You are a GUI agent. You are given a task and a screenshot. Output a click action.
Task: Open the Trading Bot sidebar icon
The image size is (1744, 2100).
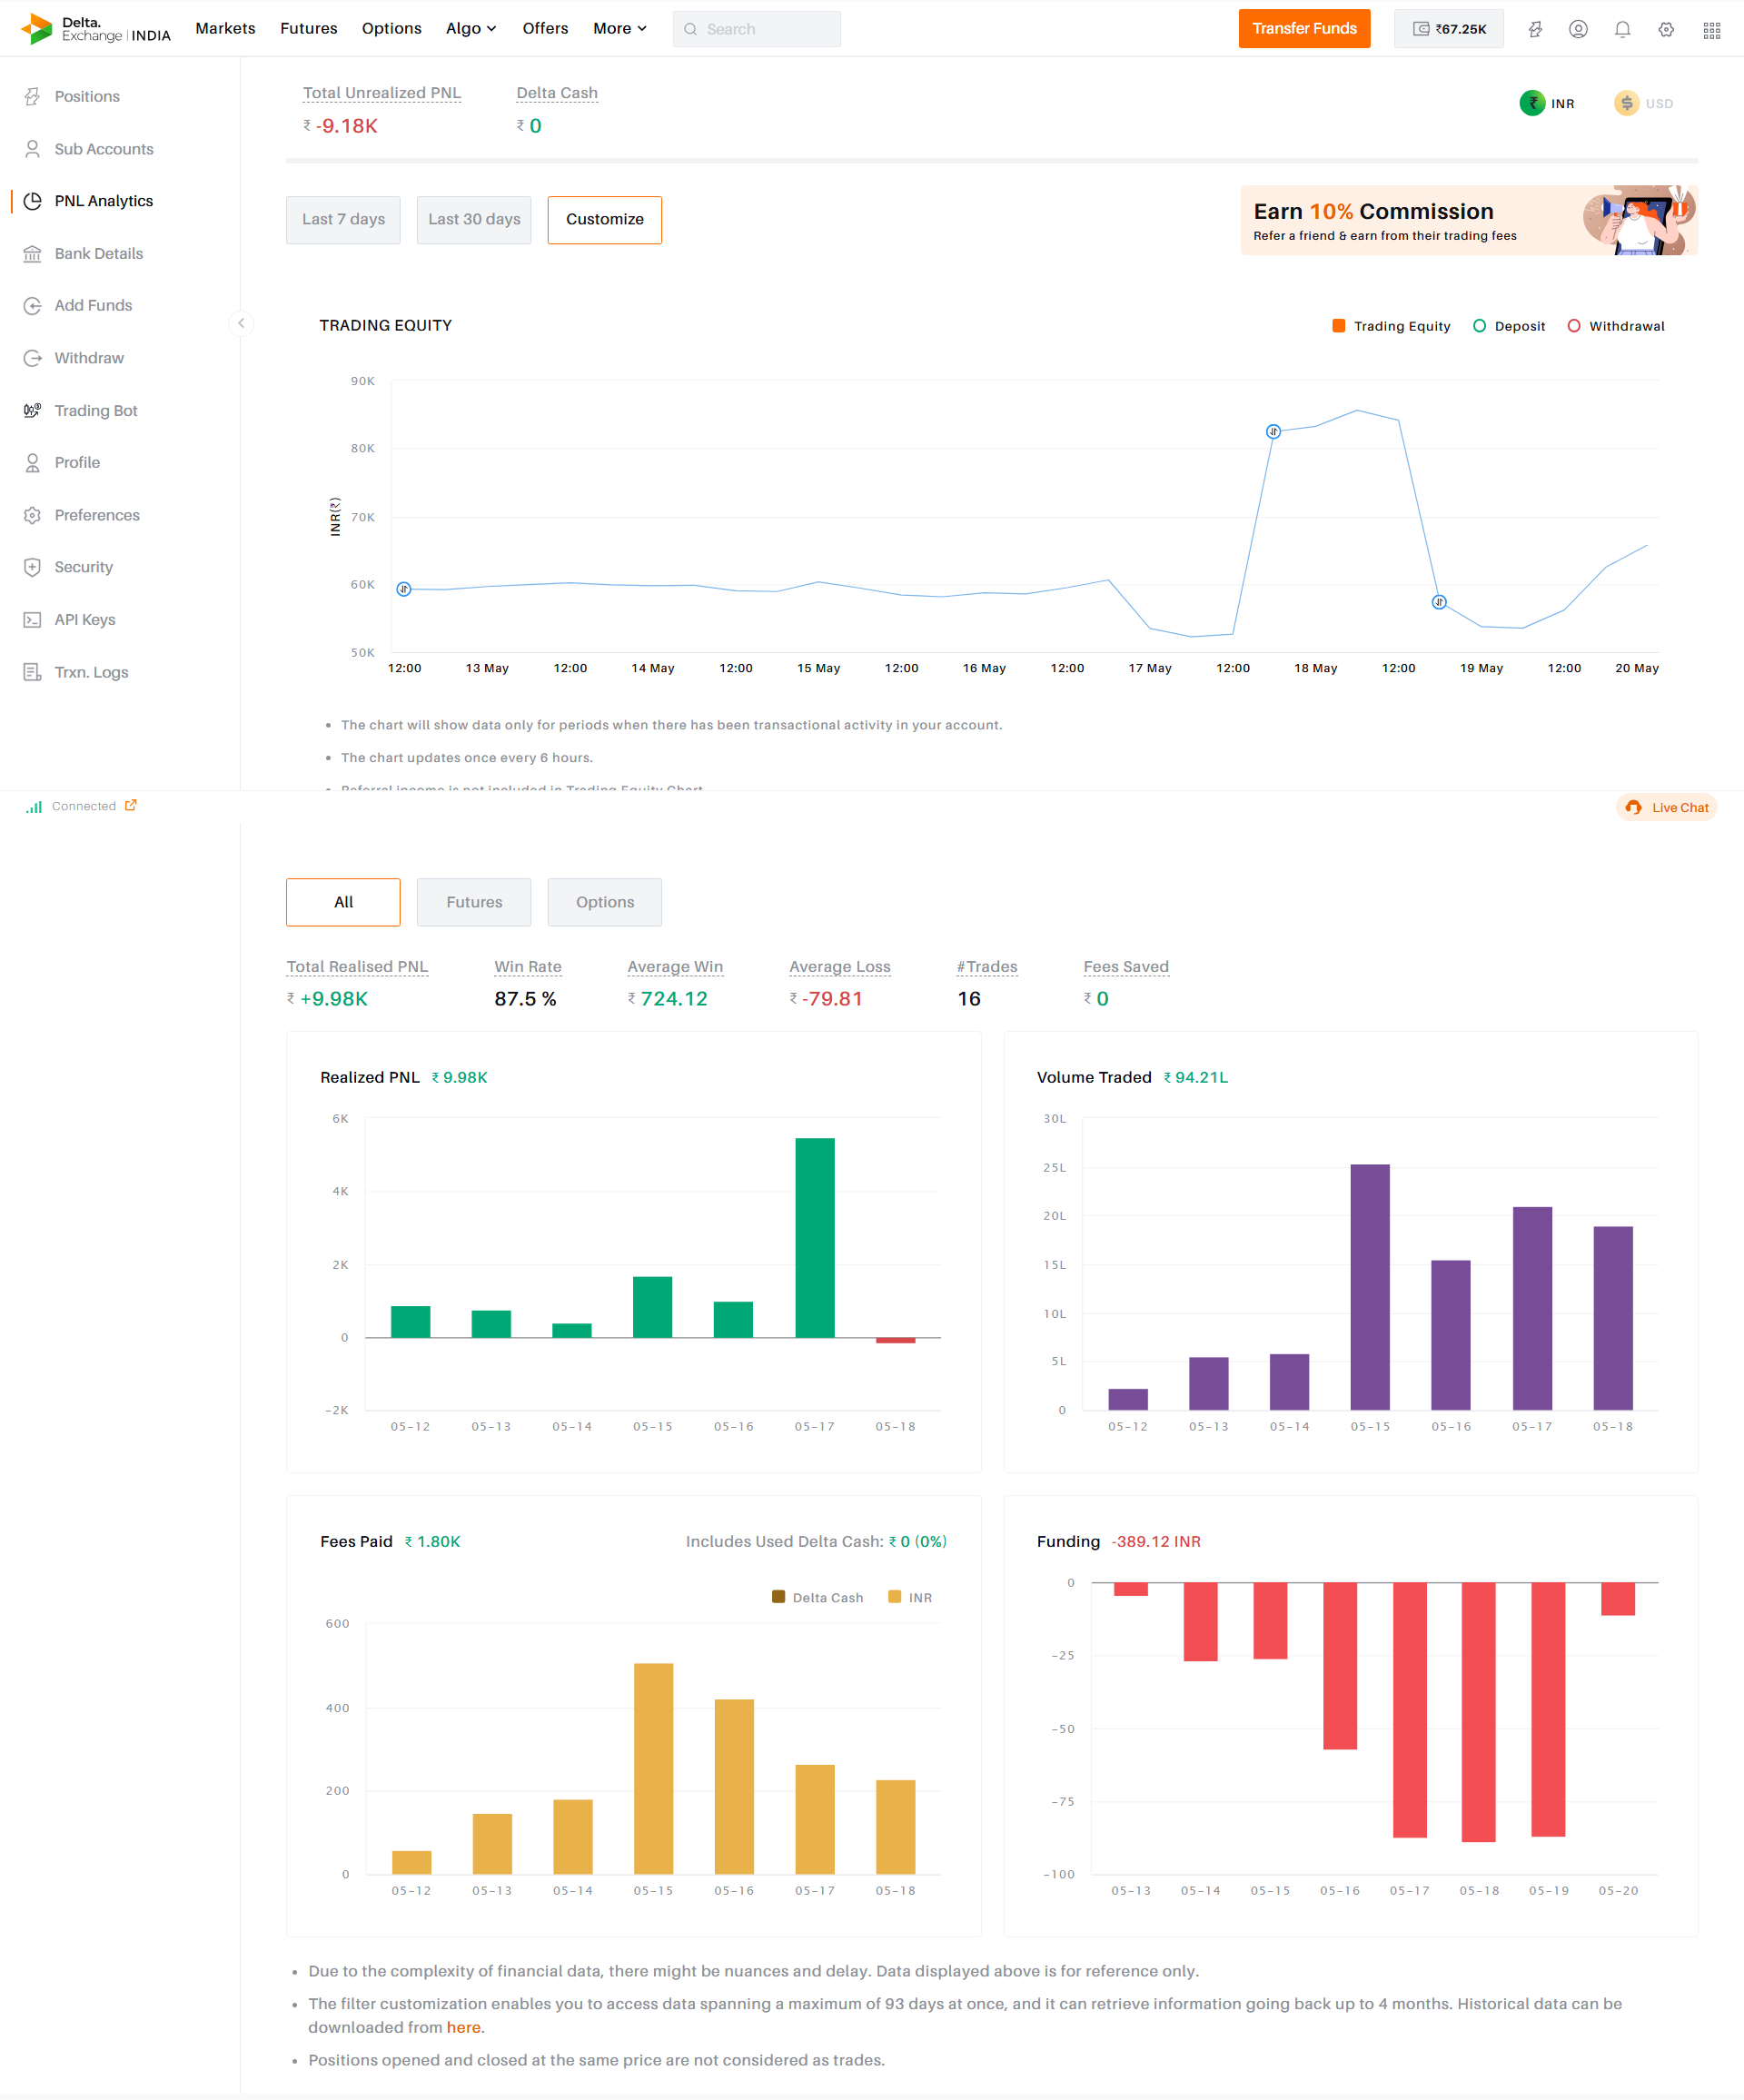click(x=32, y=410)
